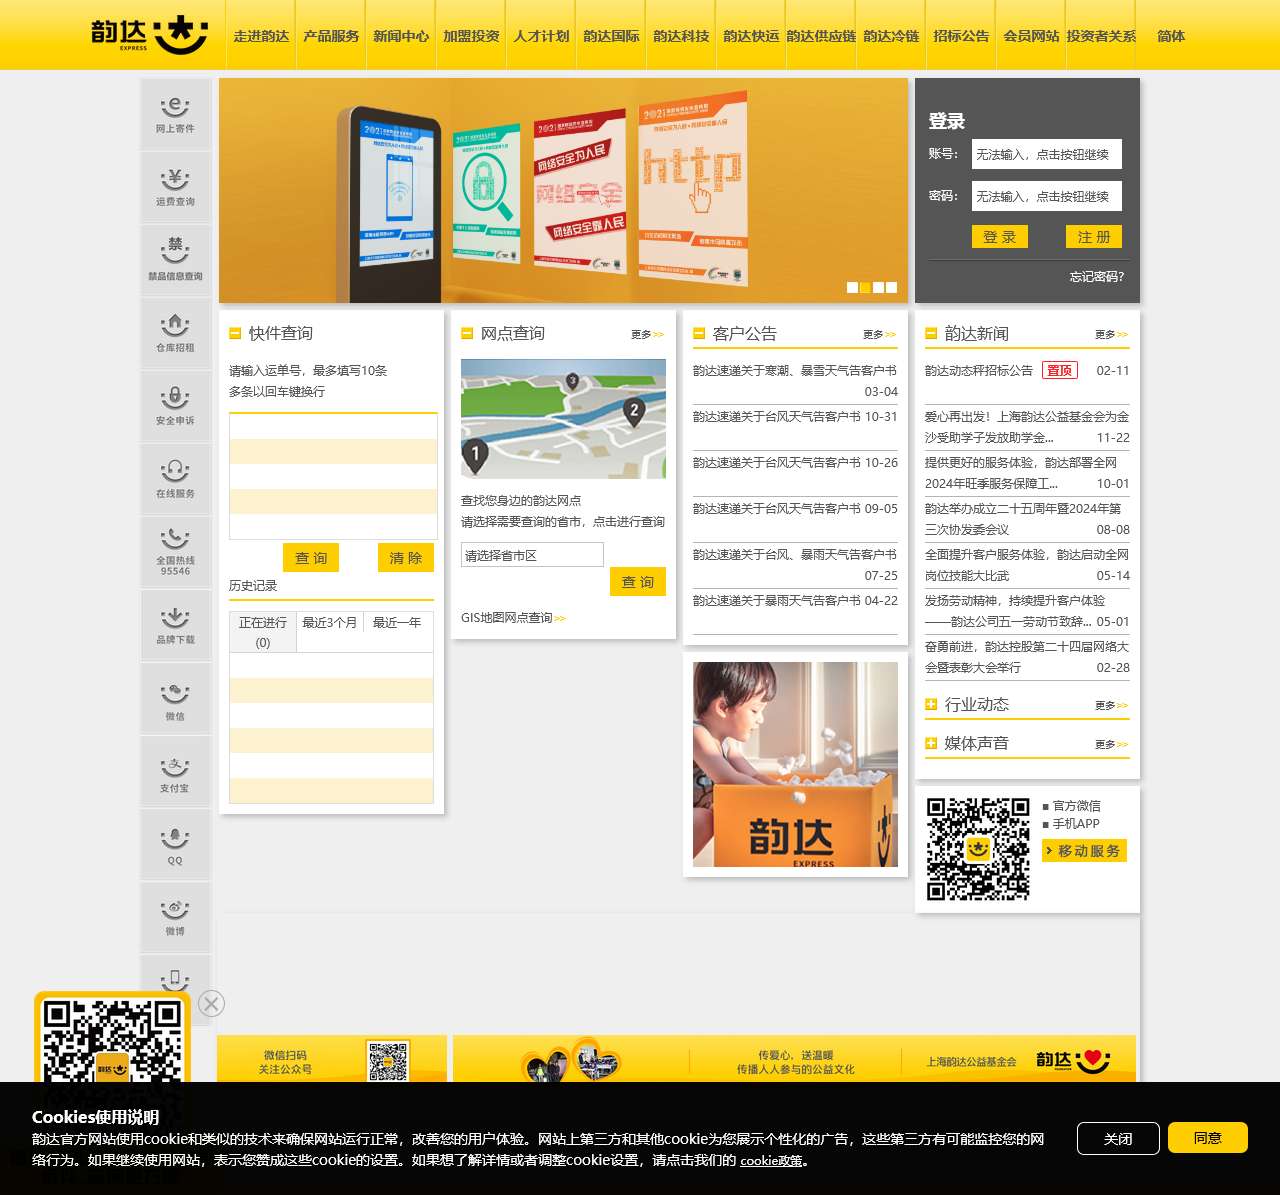Open the cookie政策 link

771,1161
